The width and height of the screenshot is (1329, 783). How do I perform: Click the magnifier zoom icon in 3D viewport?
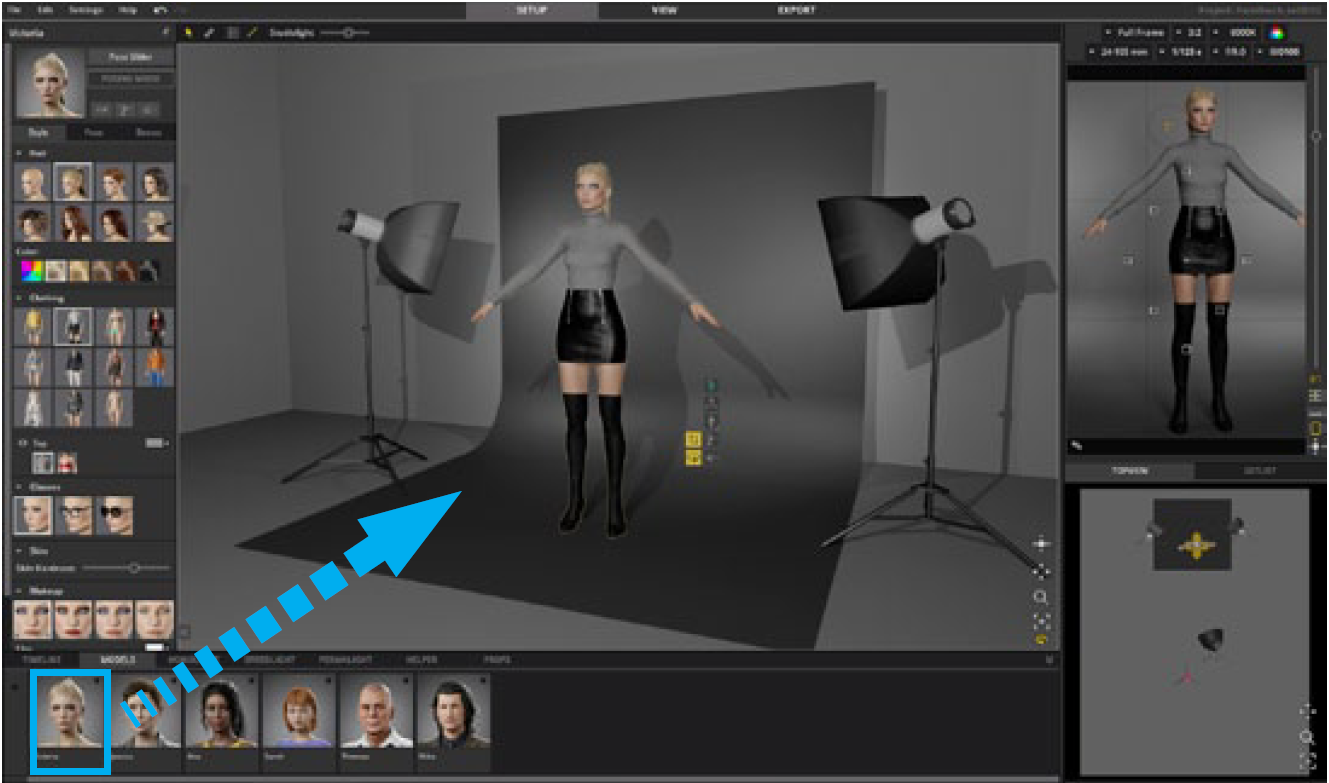[x=1041, y=597]
